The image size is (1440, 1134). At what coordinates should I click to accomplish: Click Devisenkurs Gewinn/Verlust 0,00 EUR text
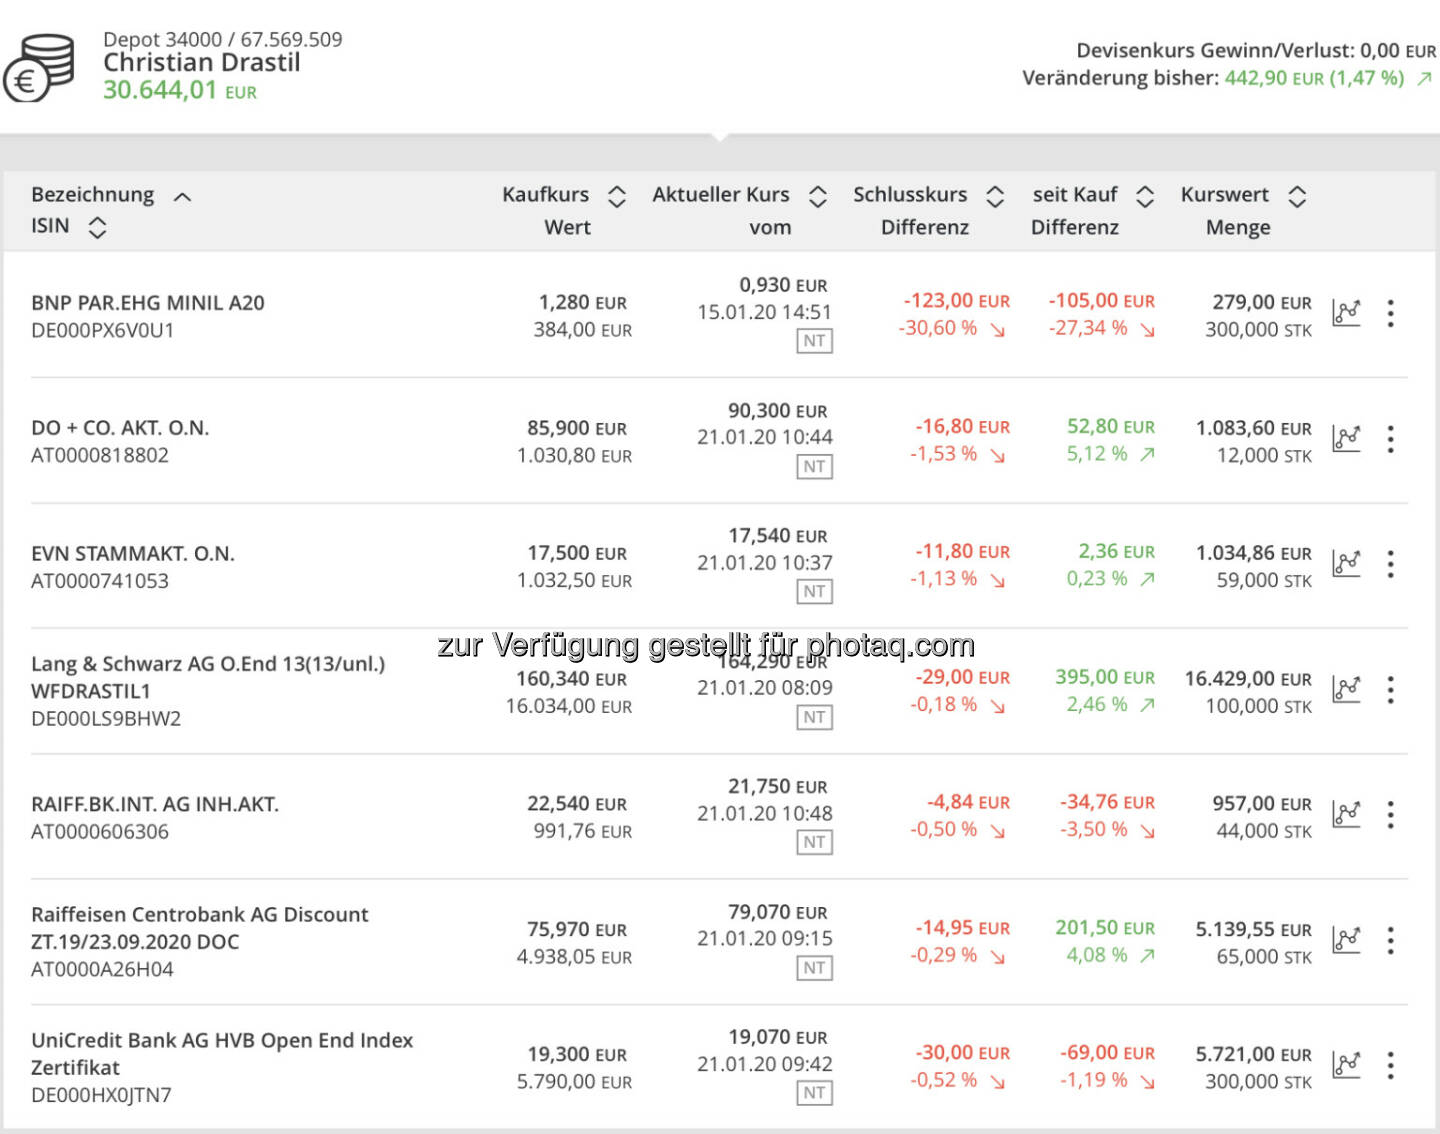coord(1256,50)
